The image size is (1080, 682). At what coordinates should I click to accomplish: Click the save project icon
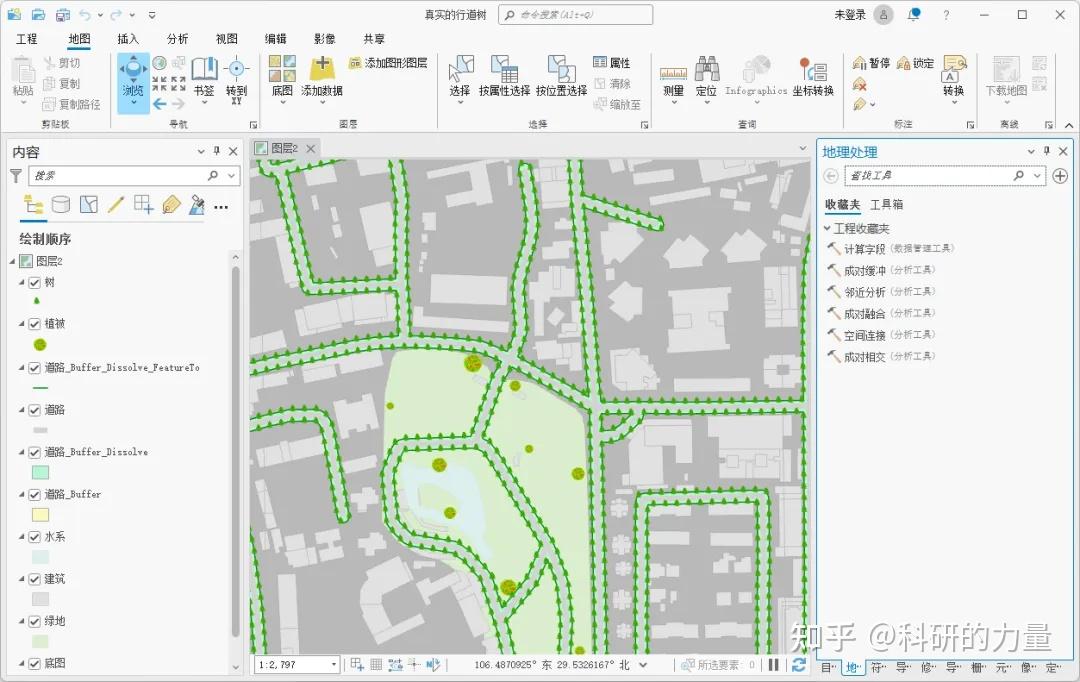(63, 14)
